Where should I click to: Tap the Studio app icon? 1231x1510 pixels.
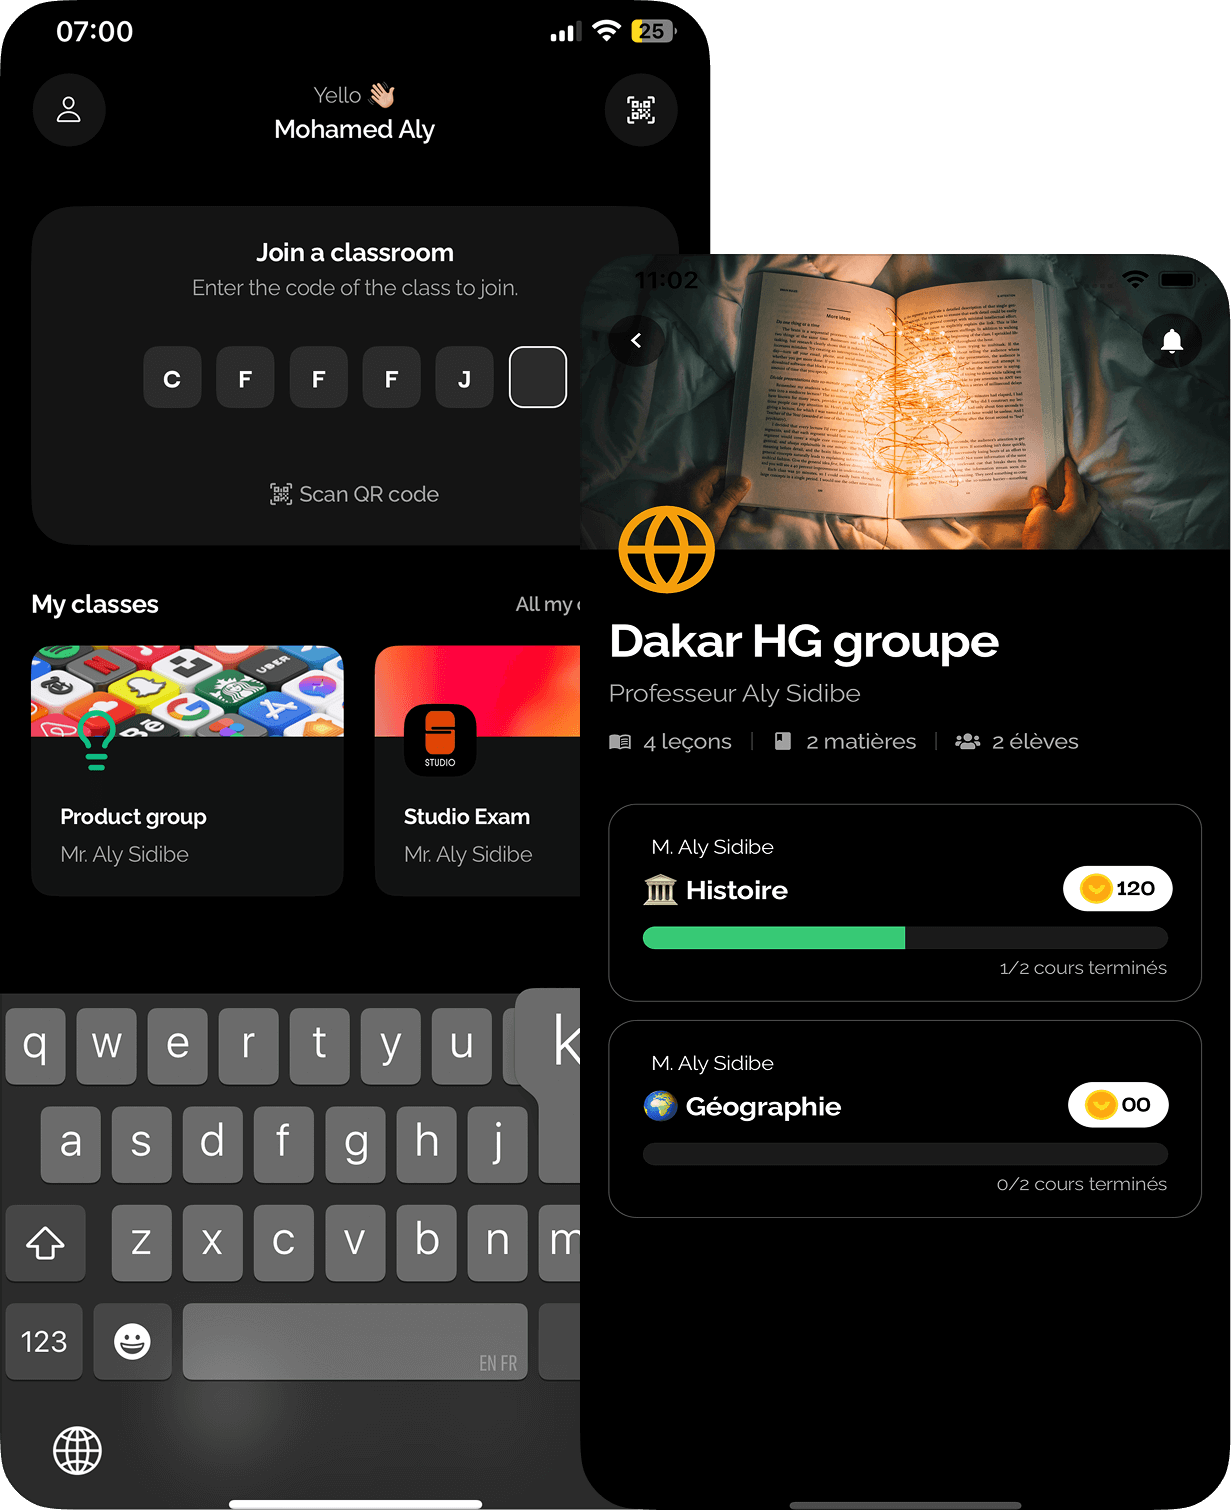click(440, 740)
